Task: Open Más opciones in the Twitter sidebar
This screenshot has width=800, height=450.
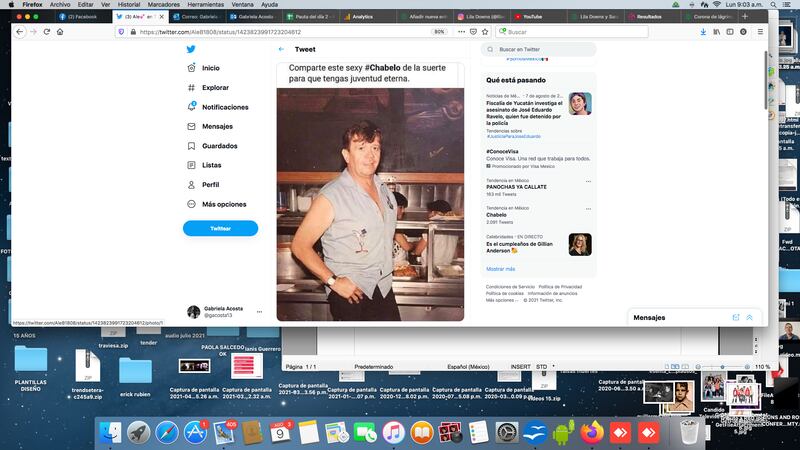Action: (217, 204)
